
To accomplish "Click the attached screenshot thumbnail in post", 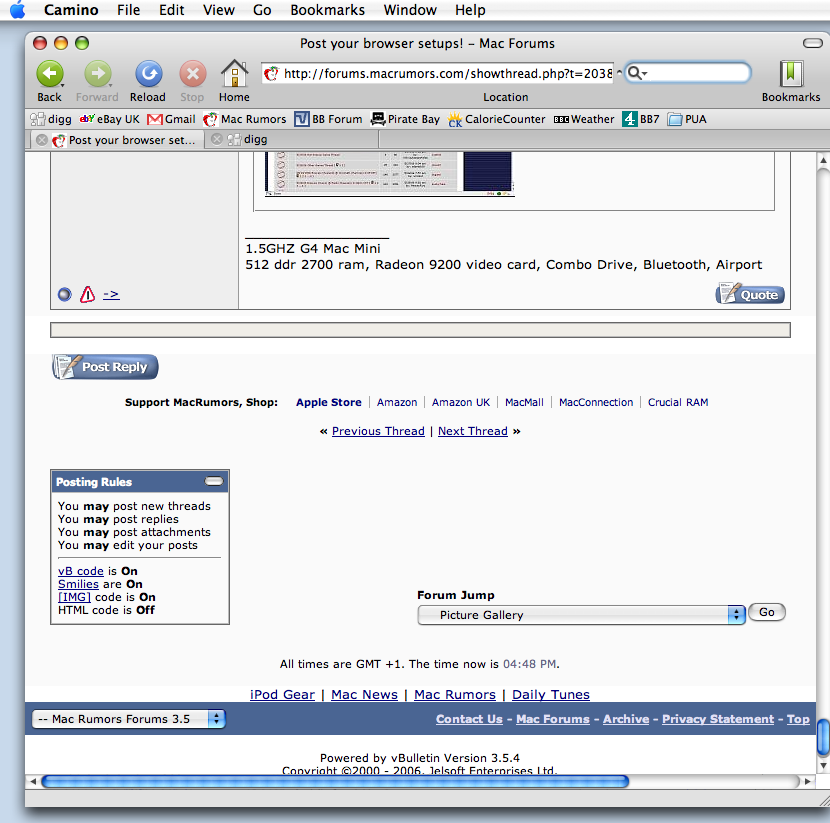I will [389, 174].
